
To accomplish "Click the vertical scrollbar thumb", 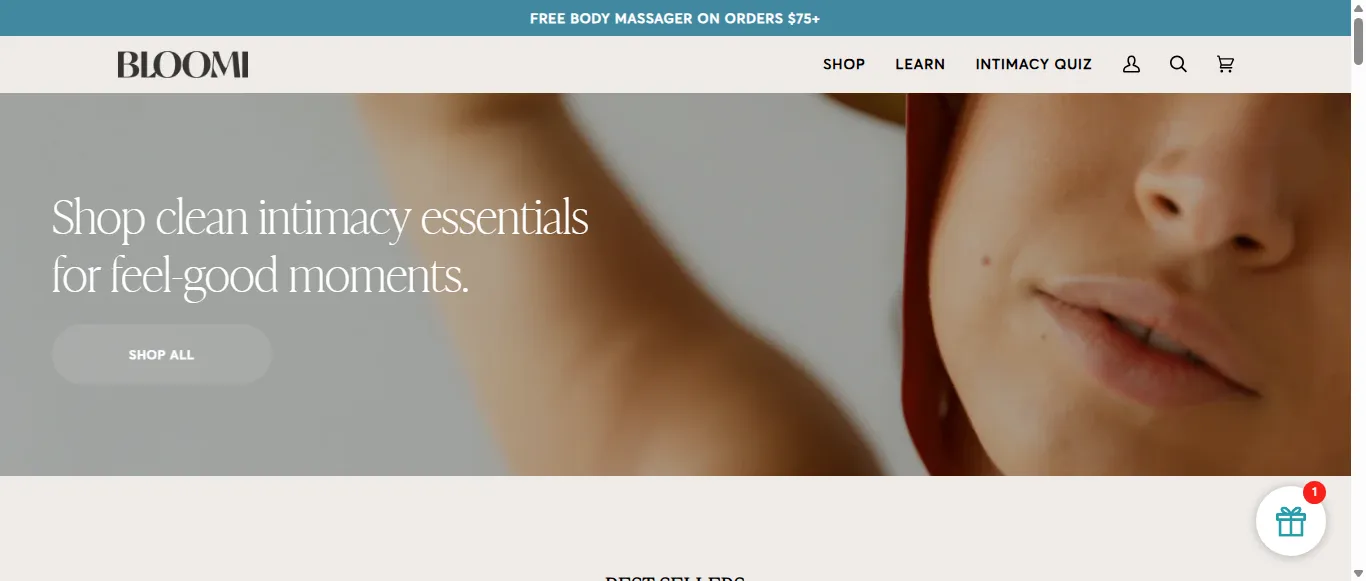I will (x=1357, y=40).
